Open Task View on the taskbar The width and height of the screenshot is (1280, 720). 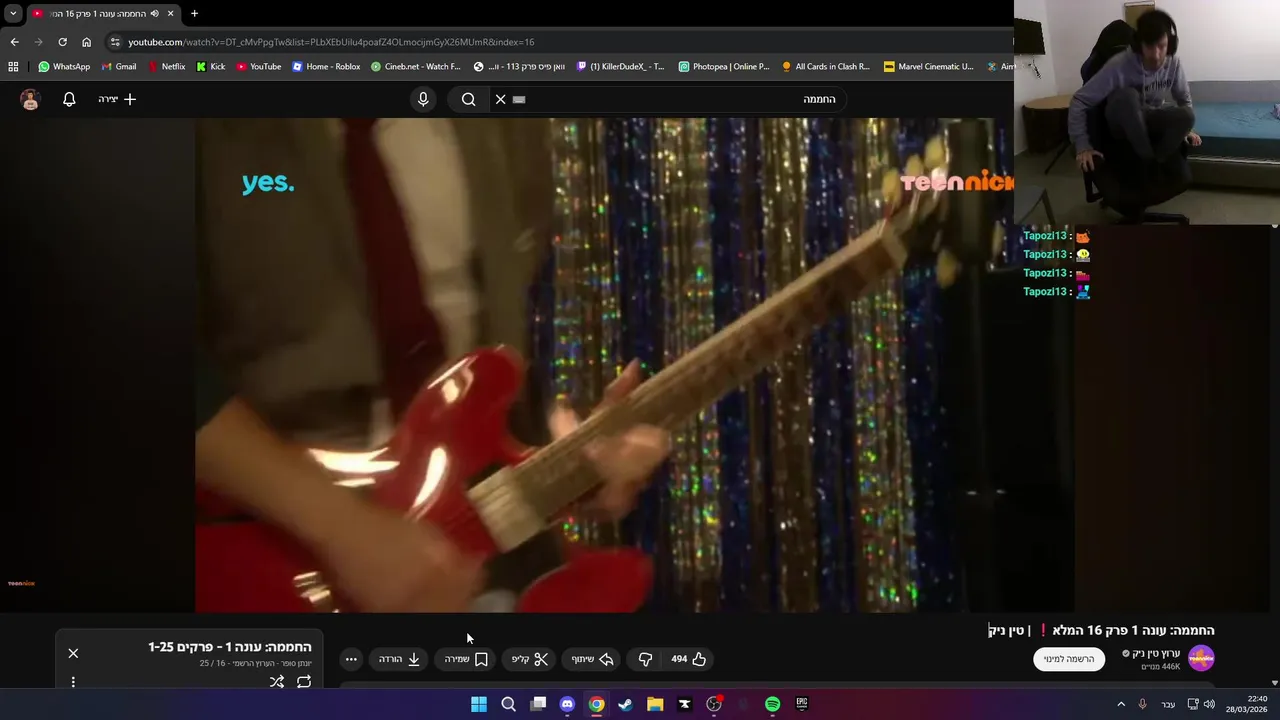[538, 704]
